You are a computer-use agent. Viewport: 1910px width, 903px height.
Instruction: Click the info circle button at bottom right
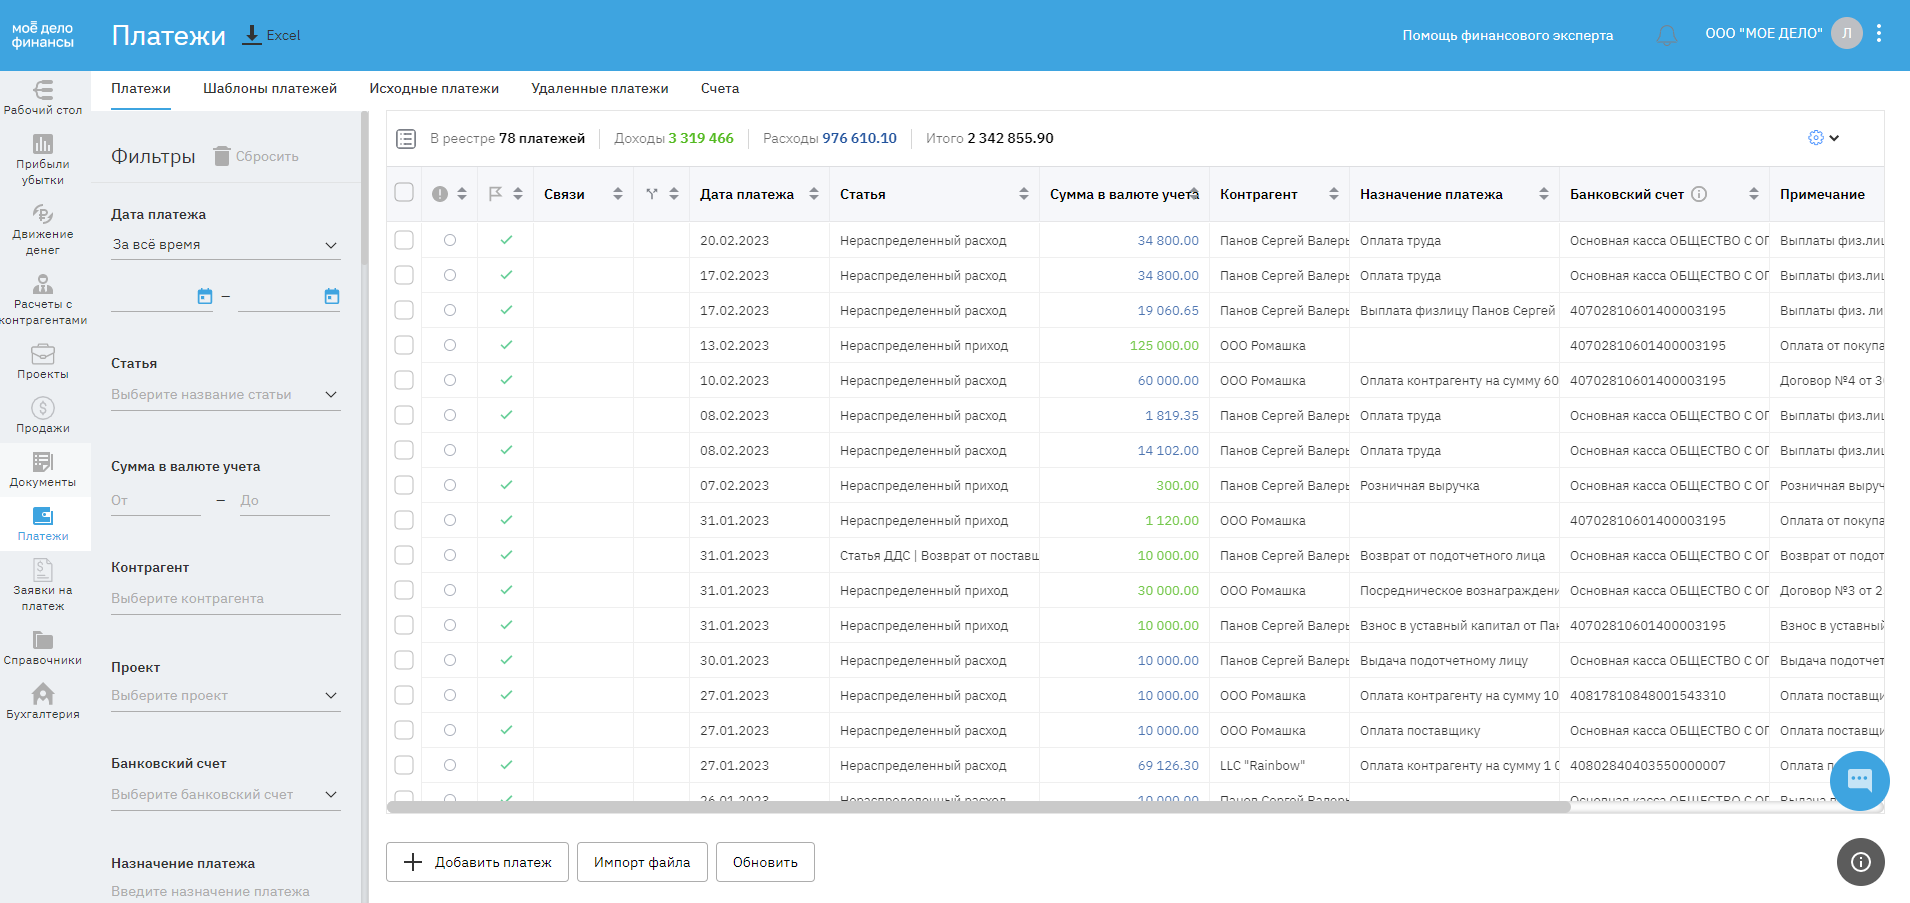tap(1860, 862)
